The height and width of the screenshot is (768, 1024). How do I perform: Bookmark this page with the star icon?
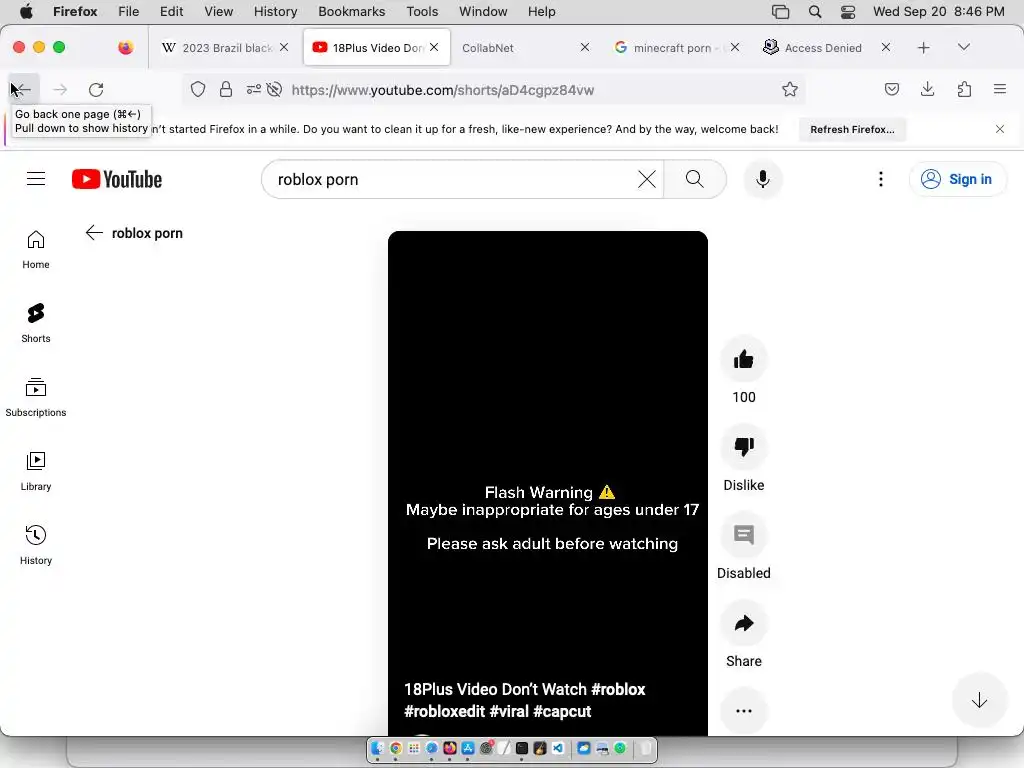coord(790,89)
